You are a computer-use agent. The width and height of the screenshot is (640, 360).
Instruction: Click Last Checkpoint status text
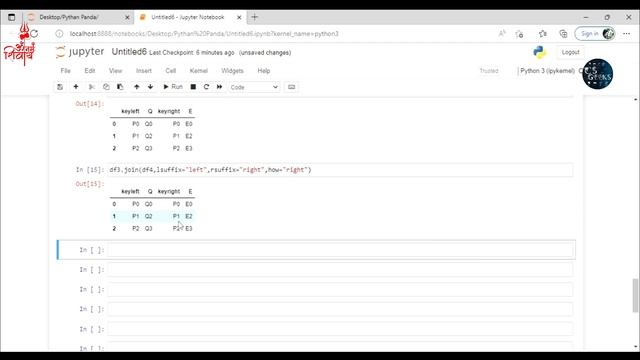click(x=192, y=53)
